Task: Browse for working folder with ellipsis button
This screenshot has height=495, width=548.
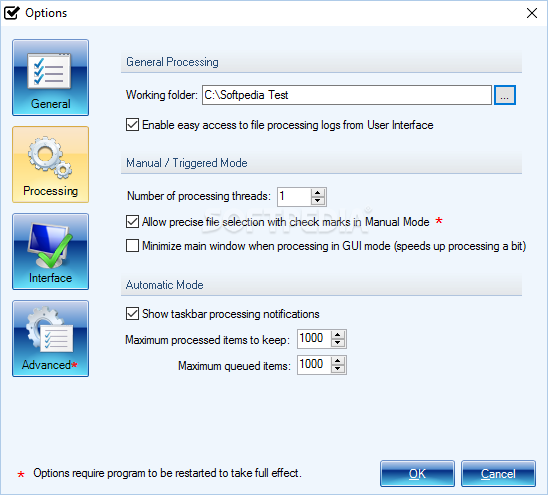Action: pyautogui.click(x=504, y=95)
